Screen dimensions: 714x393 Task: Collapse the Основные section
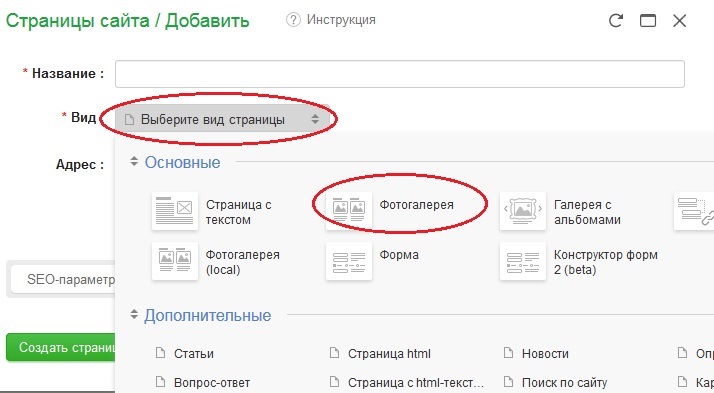pos(134,161)
